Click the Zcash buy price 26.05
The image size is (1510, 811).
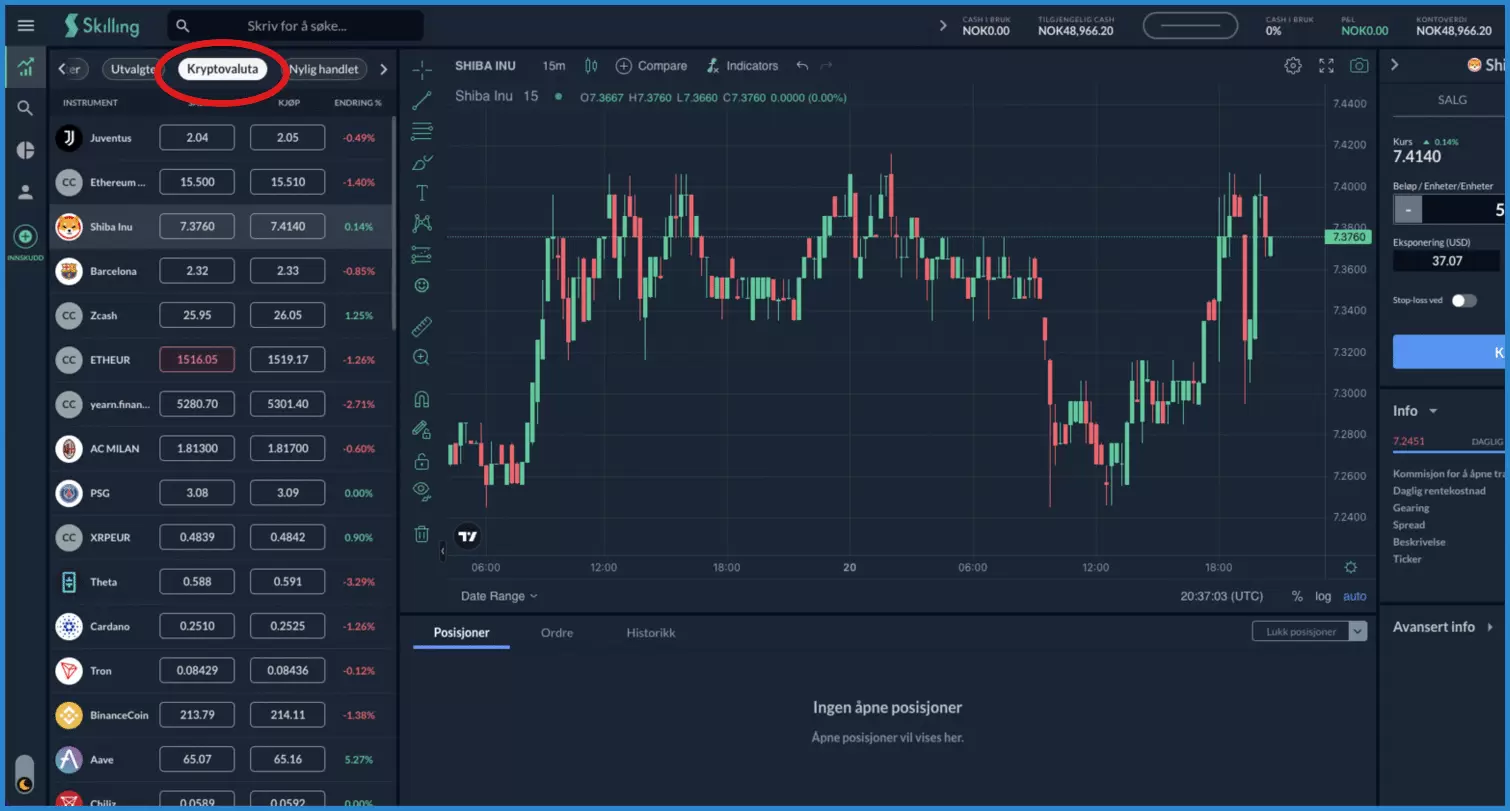pos(287,315)
